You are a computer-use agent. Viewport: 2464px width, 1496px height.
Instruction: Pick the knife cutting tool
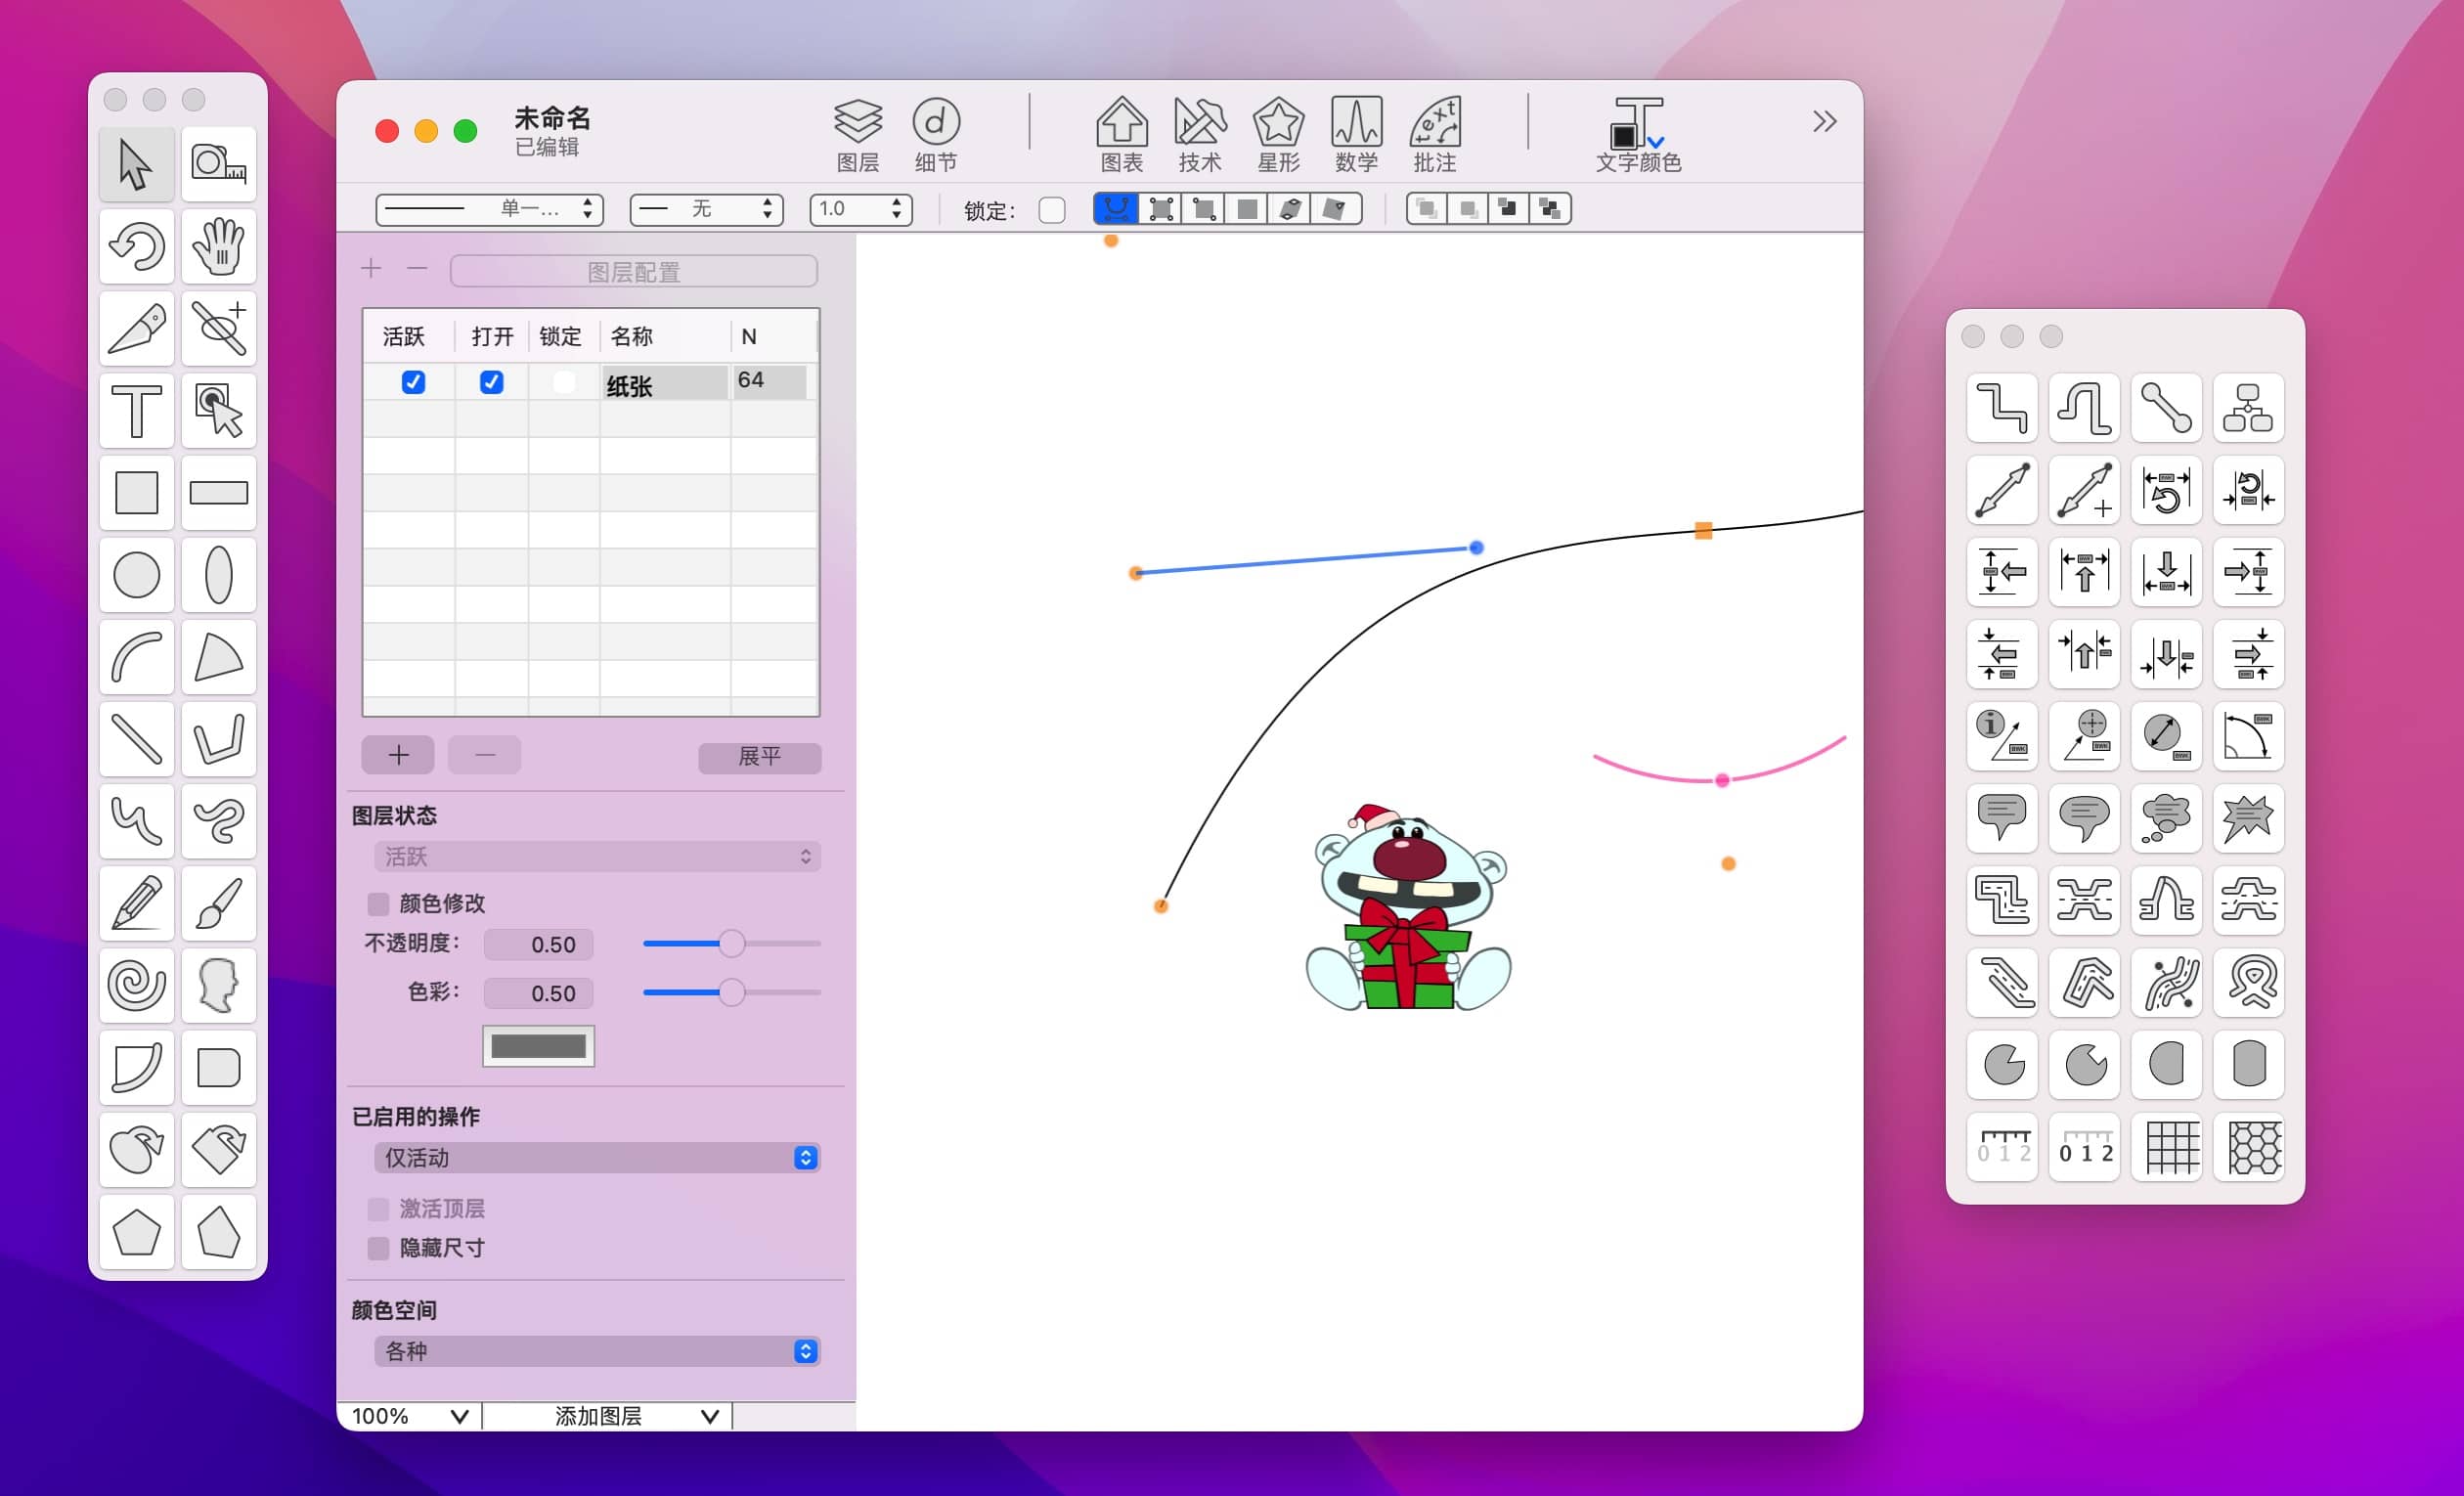(137, 329)
